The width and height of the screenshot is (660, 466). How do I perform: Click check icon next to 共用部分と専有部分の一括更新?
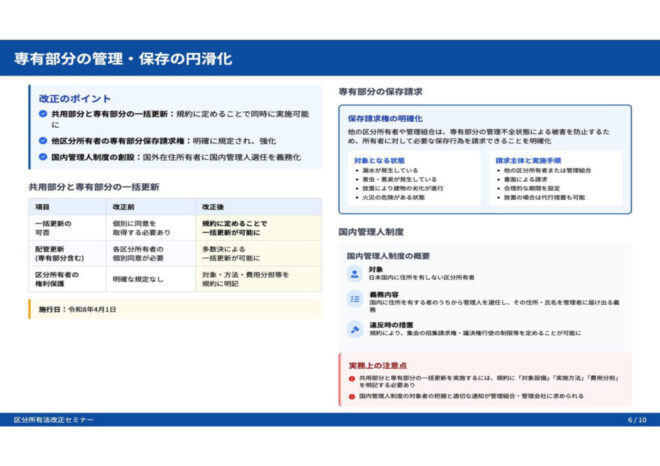43,115
